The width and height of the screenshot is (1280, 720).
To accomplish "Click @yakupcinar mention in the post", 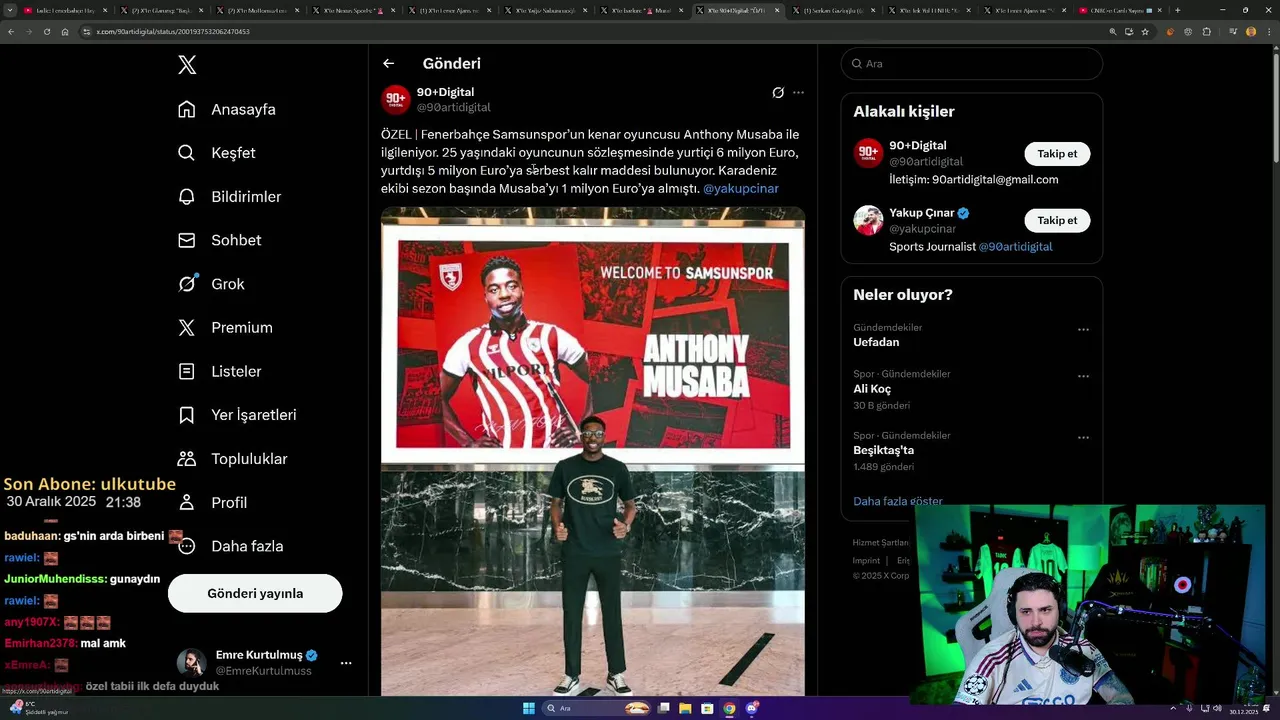I will [741, 188].
